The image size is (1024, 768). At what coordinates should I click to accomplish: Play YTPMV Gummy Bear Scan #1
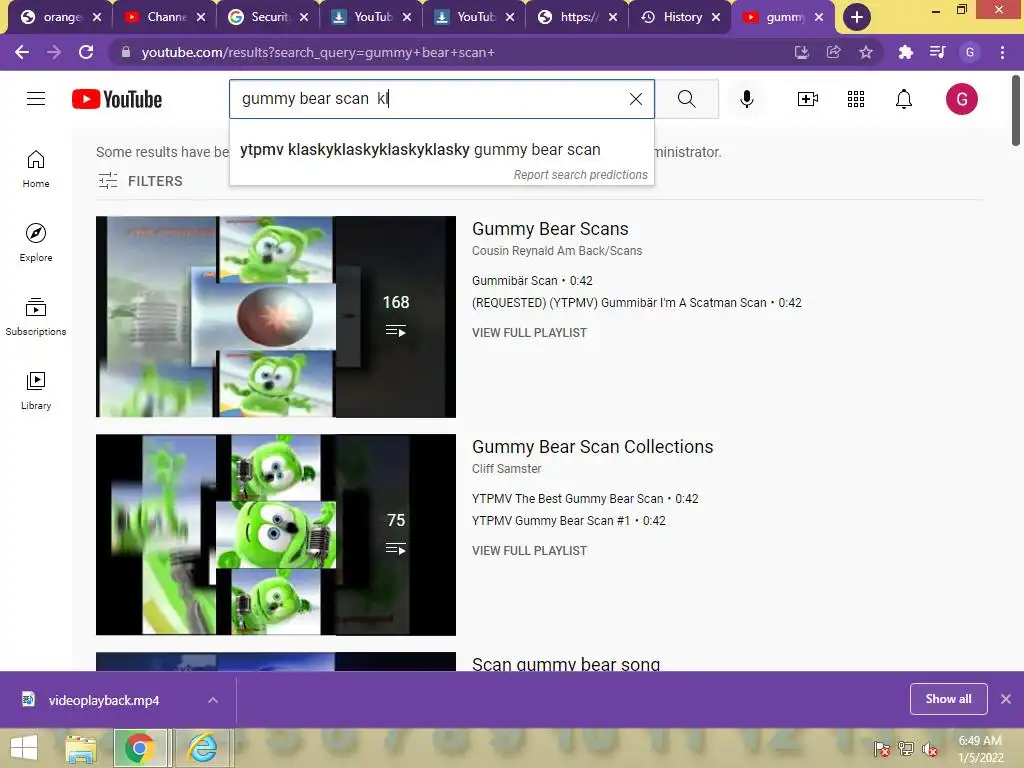click(x=568, y=521)
